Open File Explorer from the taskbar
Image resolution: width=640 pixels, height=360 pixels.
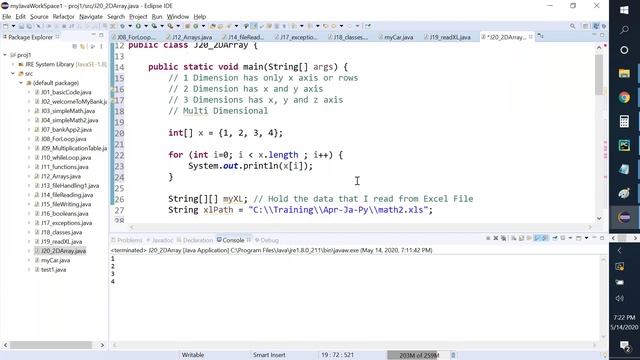pos(624,73)
